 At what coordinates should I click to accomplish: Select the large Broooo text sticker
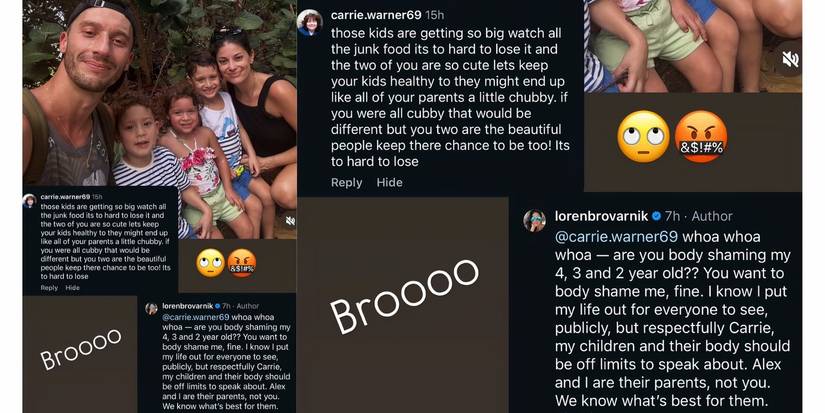404,296
